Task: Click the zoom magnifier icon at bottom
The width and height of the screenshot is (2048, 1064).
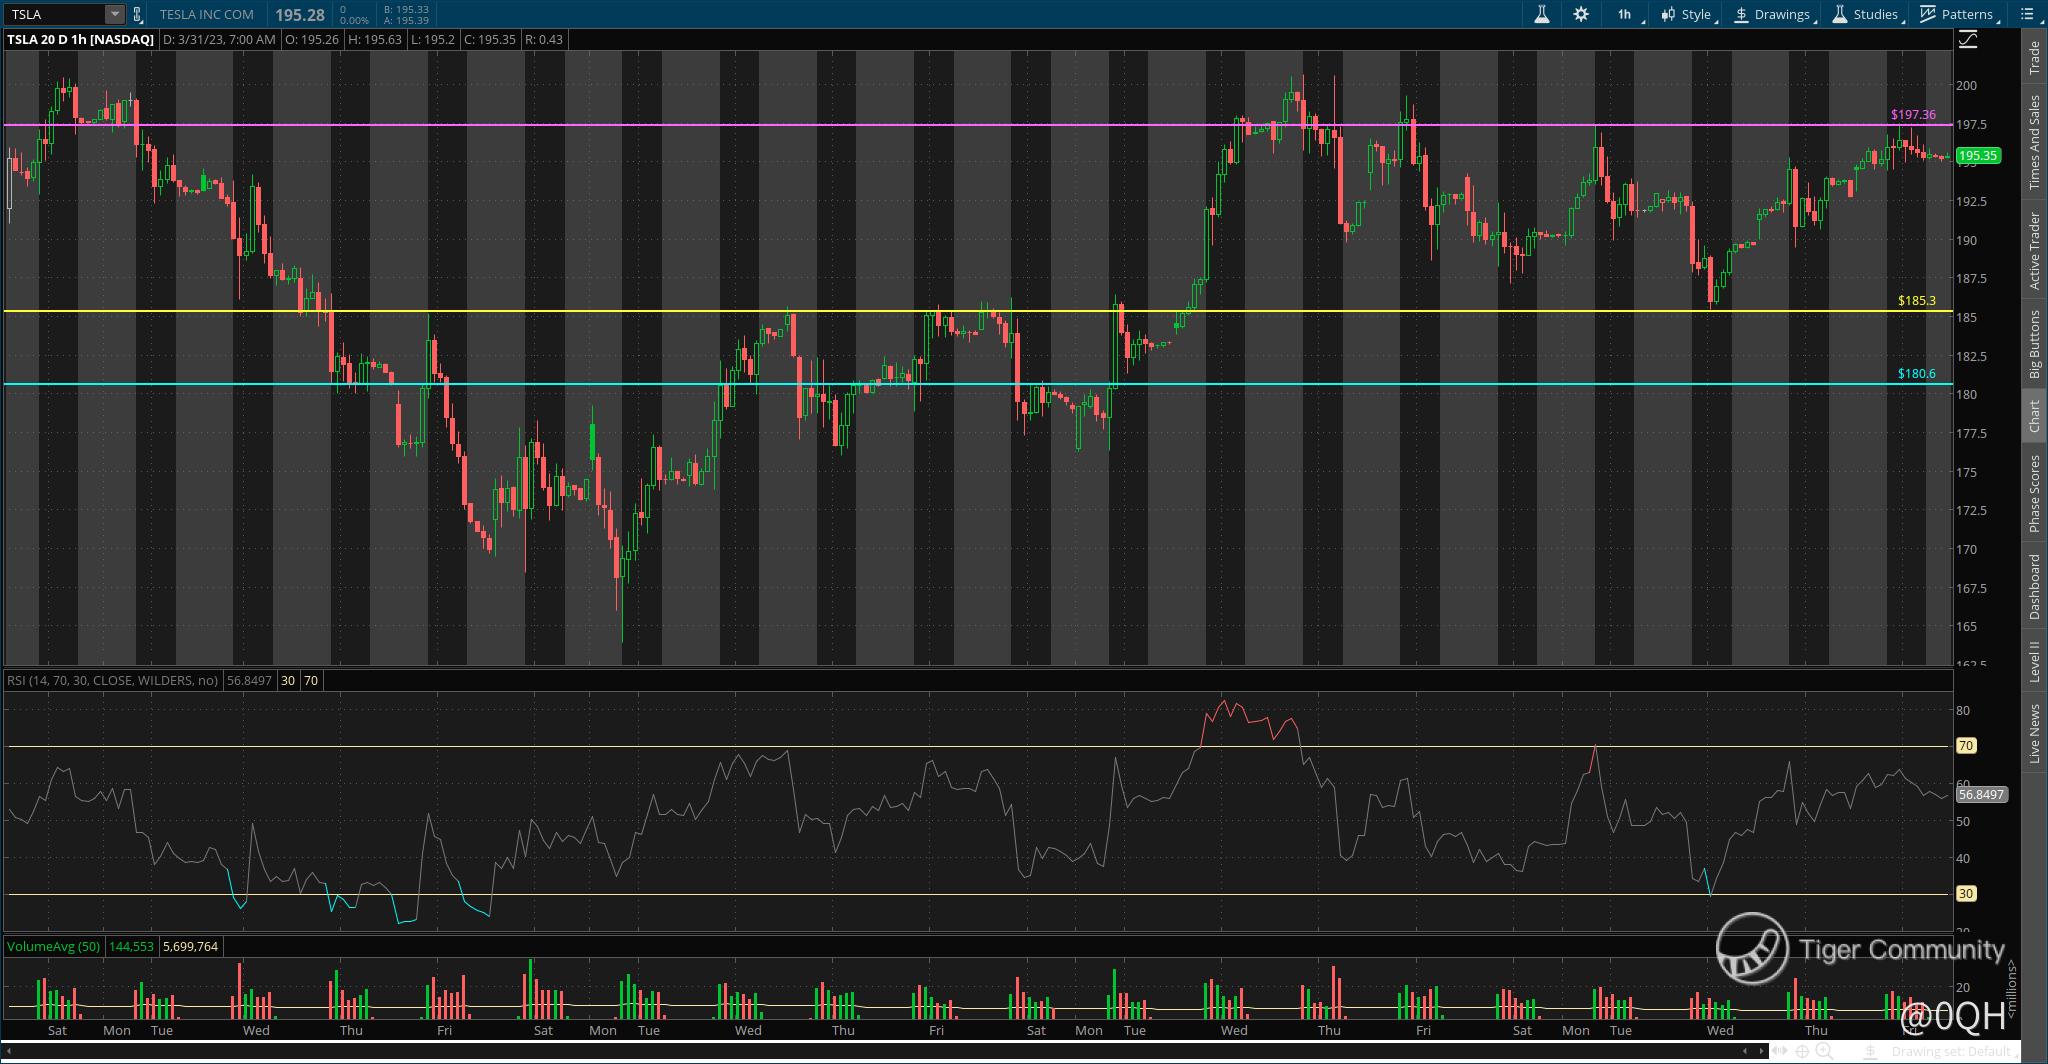Action: click(x=1824, y=1051)
